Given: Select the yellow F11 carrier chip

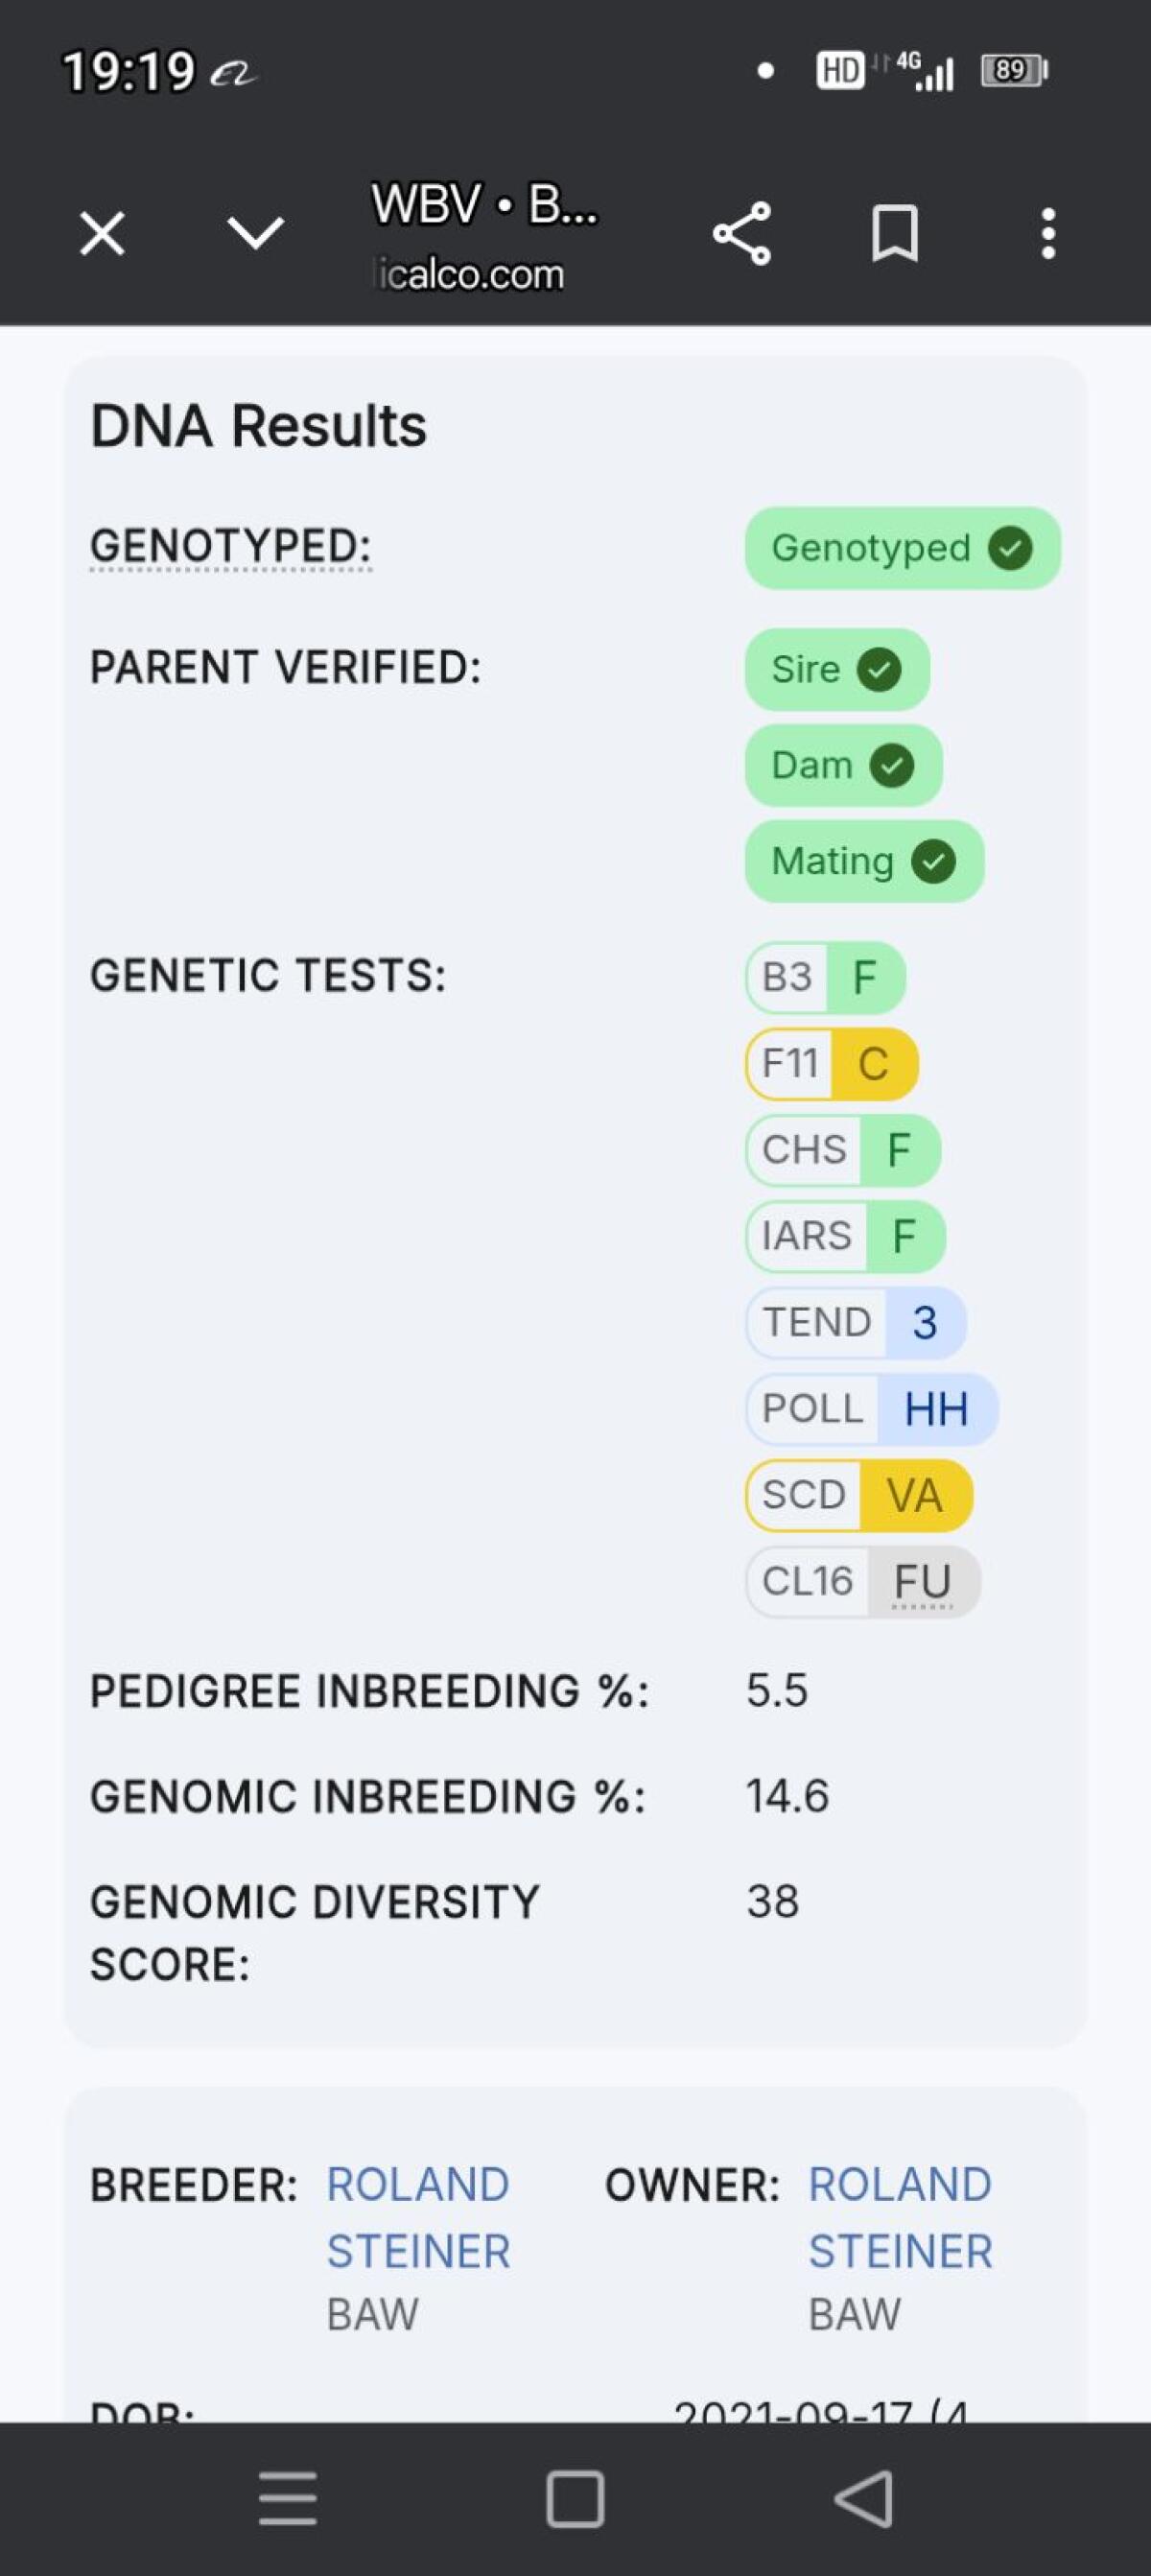Looking at the screenshot, I should (x=831, y=1063).
